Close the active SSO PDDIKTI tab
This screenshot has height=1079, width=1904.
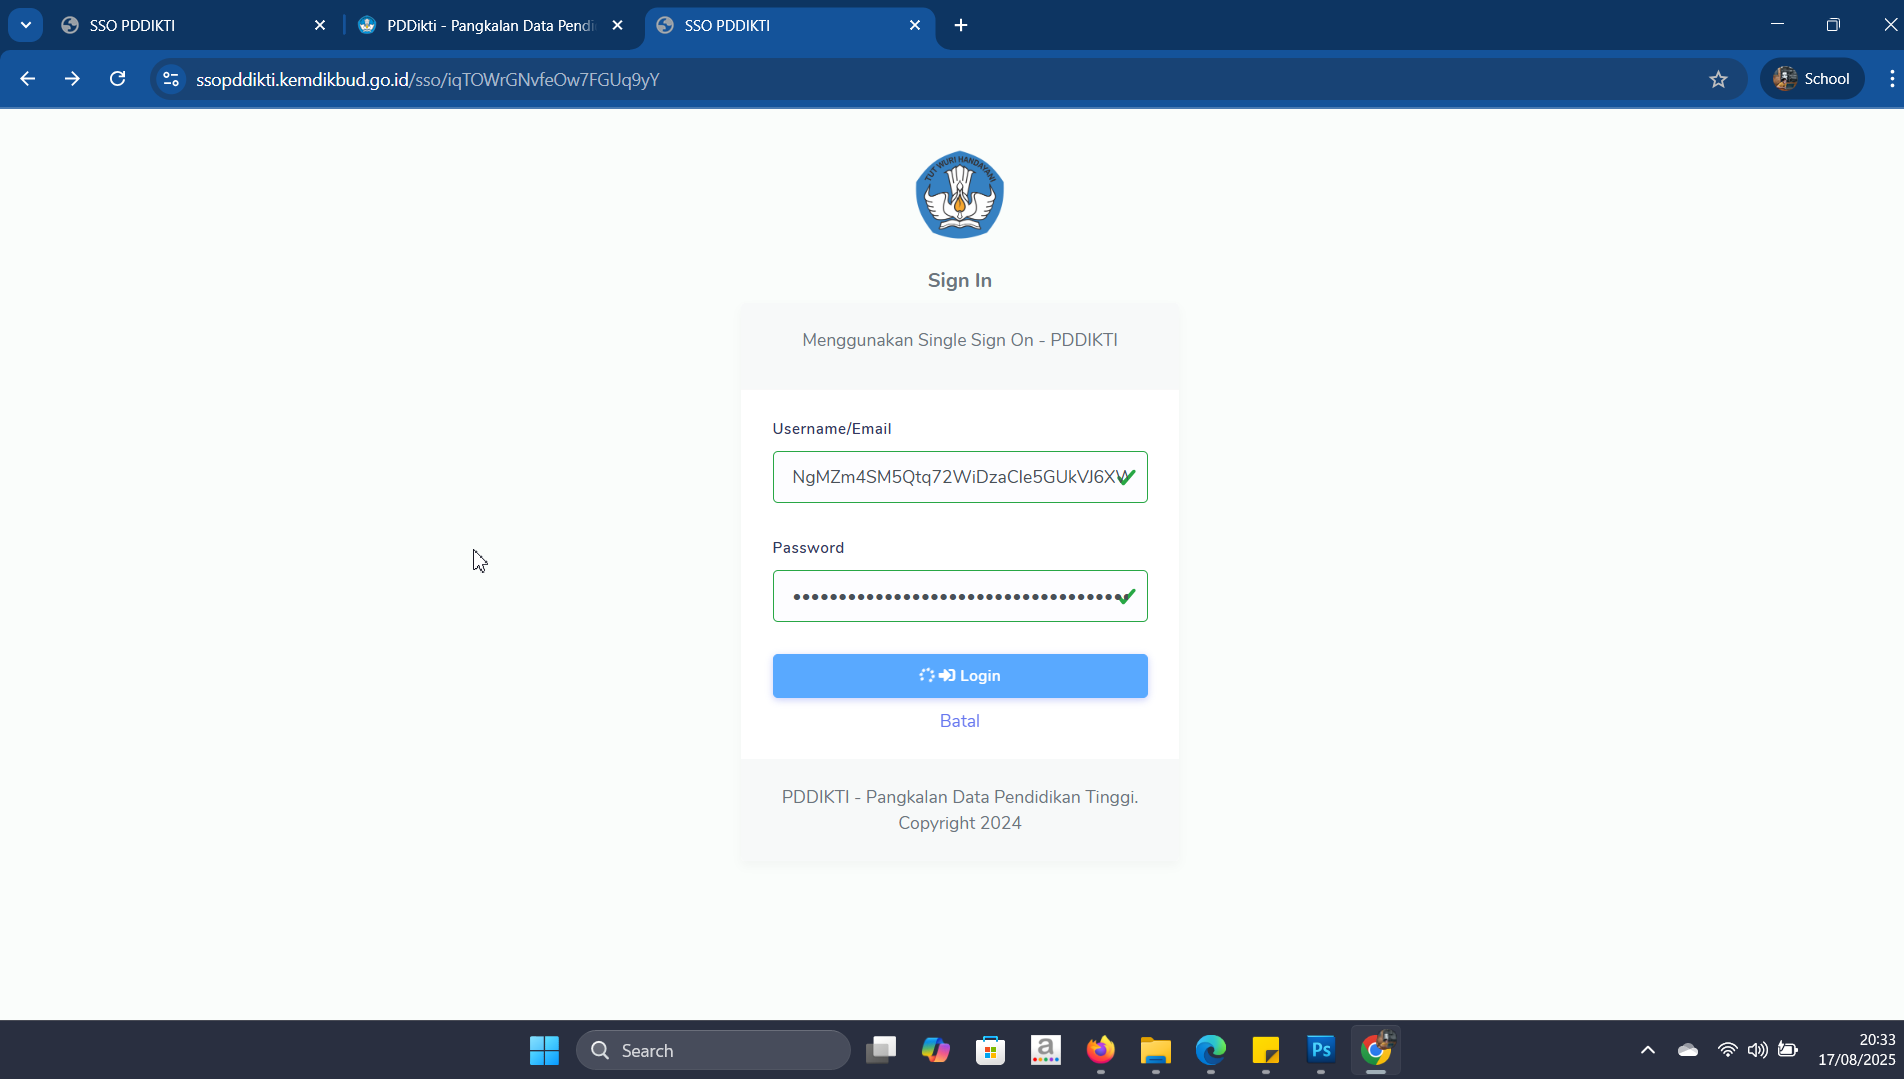(x=915, y=25)
